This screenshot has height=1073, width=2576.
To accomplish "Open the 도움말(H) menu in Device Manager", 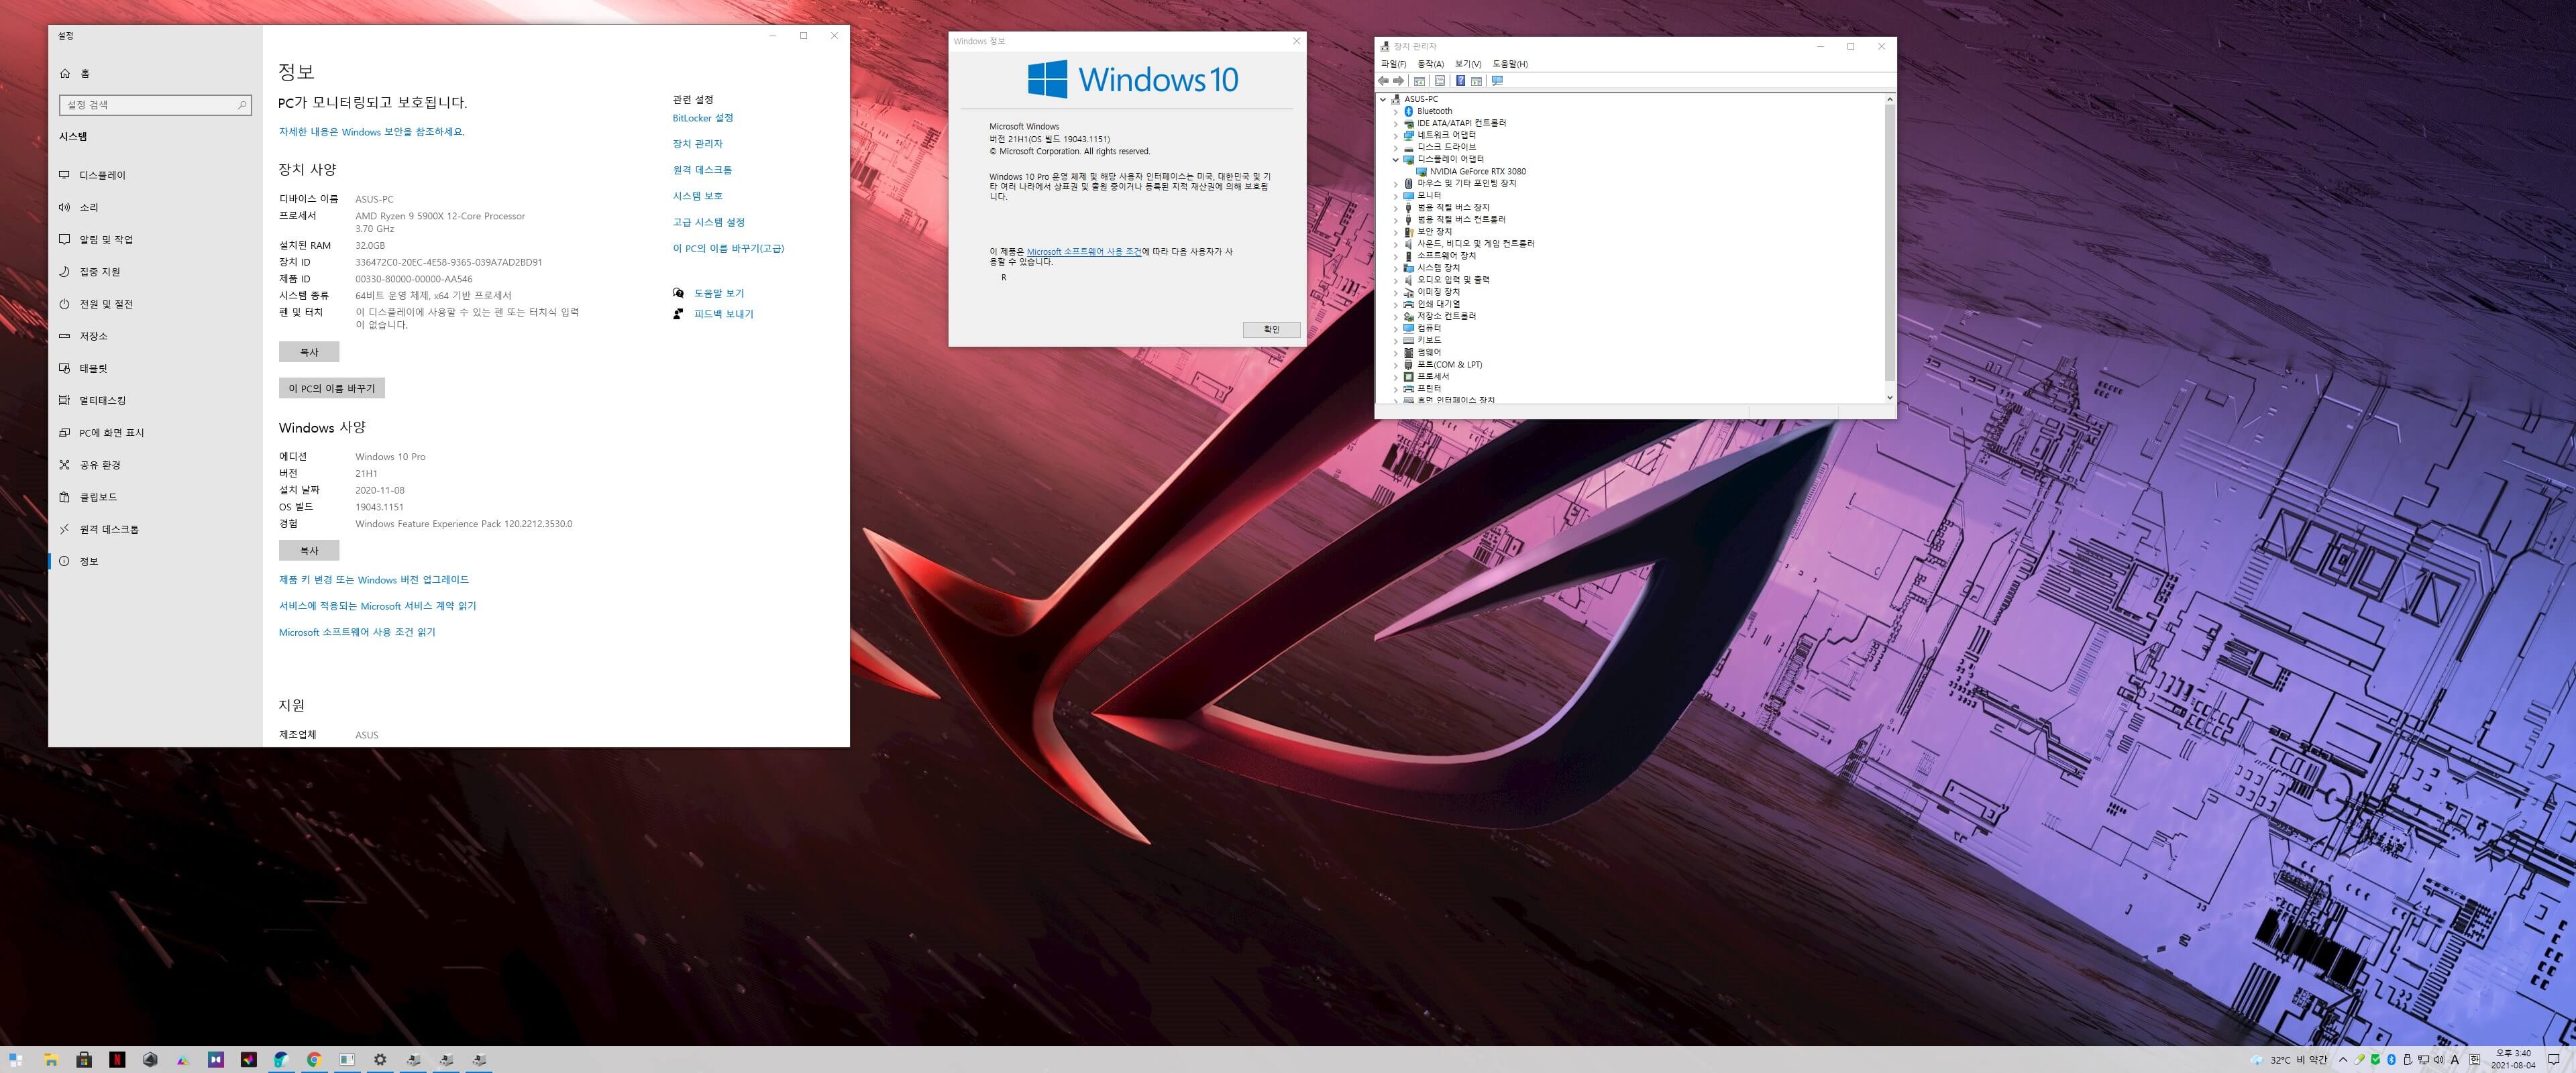I will pyautogui.click(x=1510, y=64).
